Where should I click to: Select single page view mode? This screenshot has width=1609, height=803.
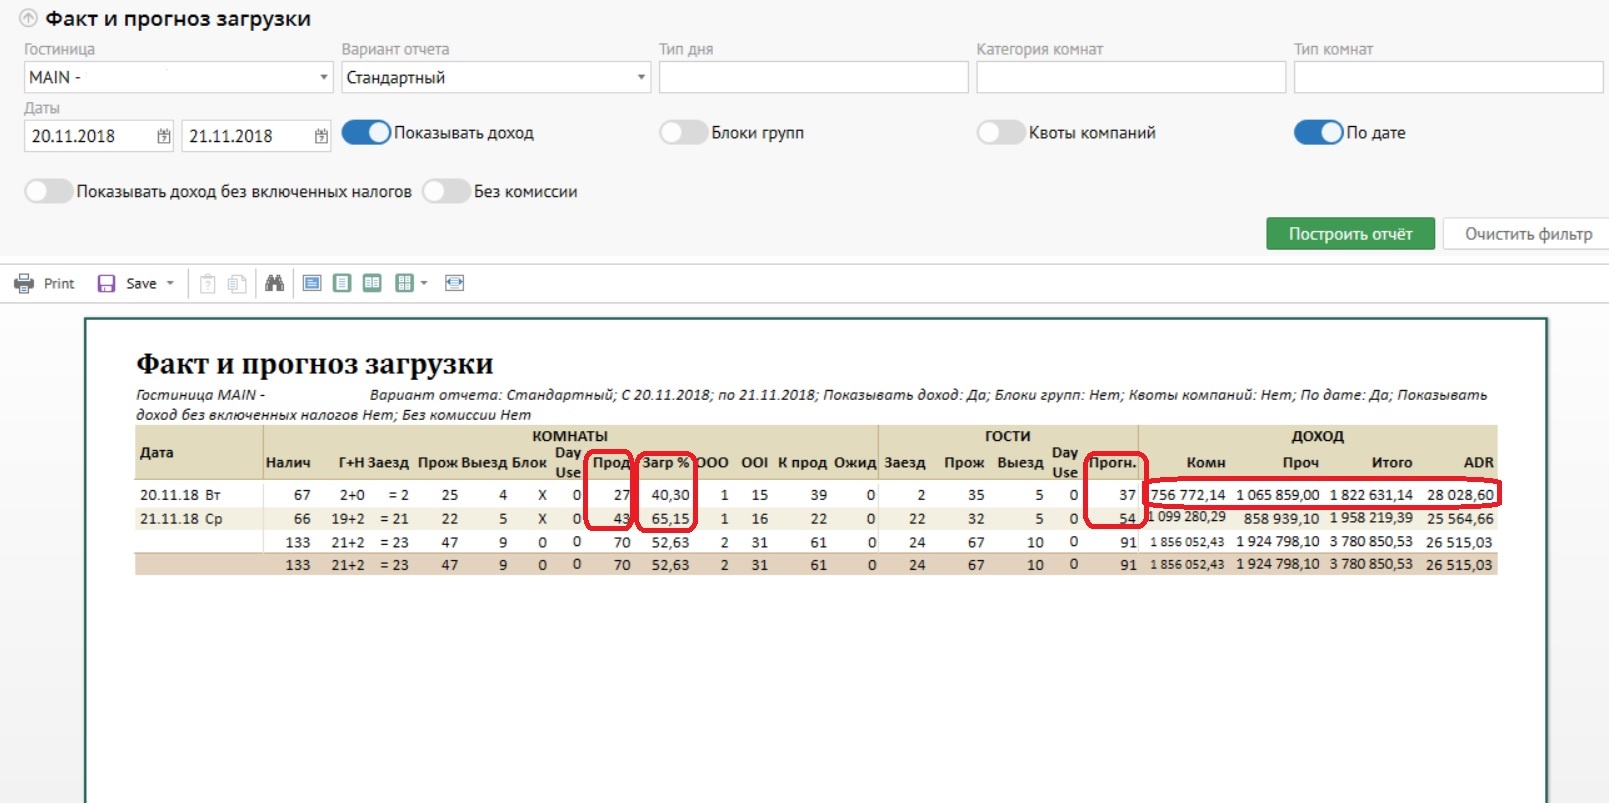click(342, 284)
